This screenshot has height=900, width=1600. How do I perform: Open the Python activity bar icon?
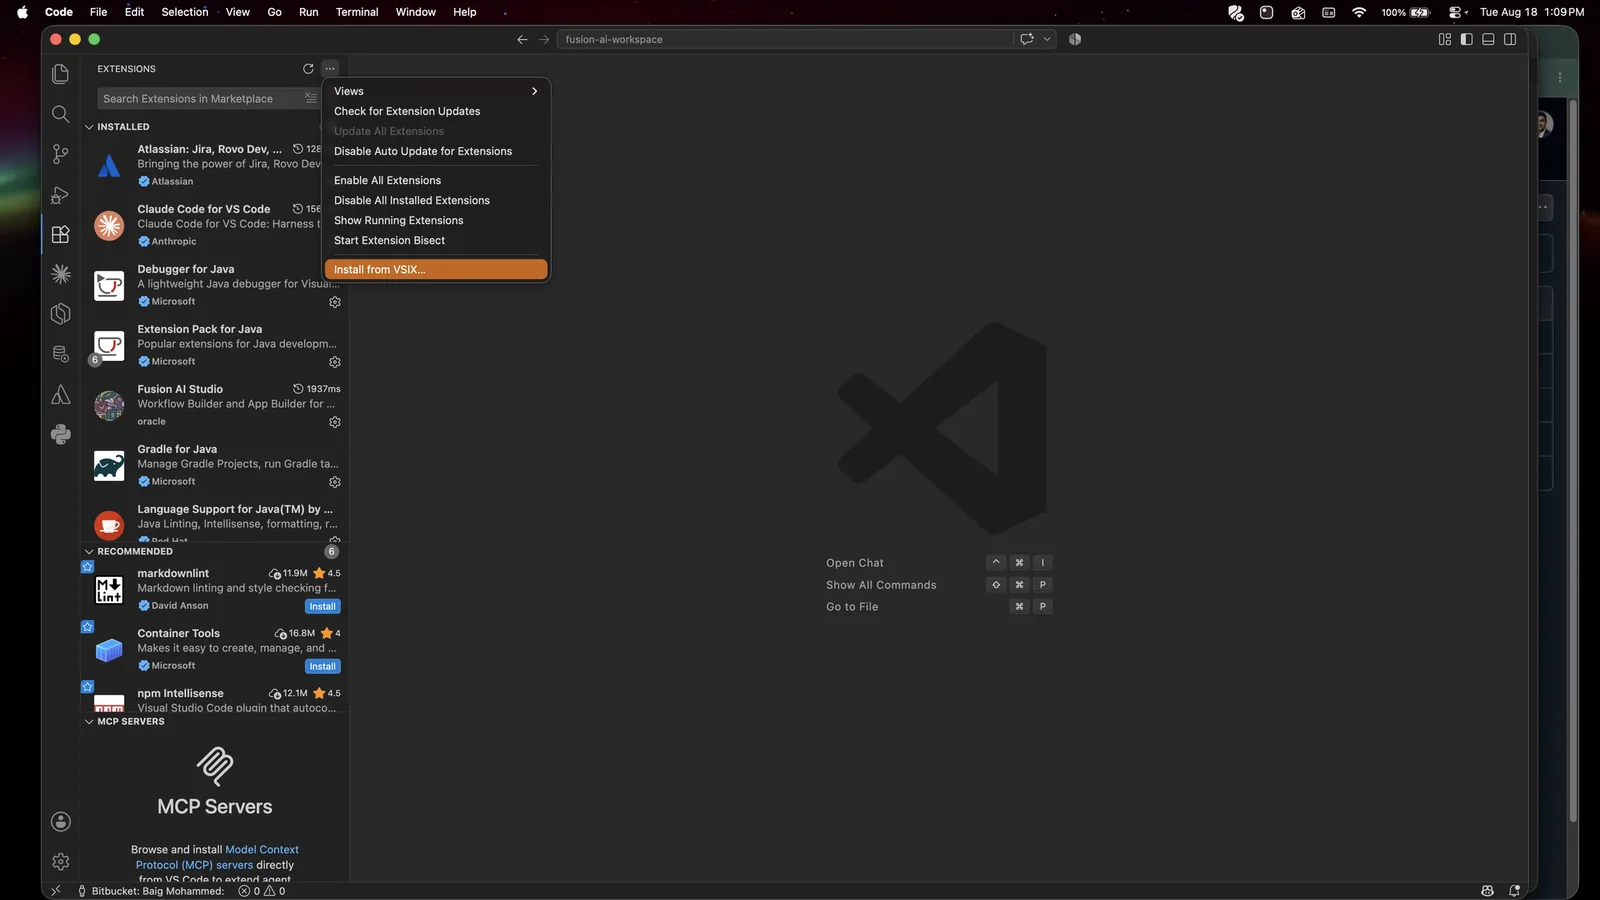[x=60, y=434]
